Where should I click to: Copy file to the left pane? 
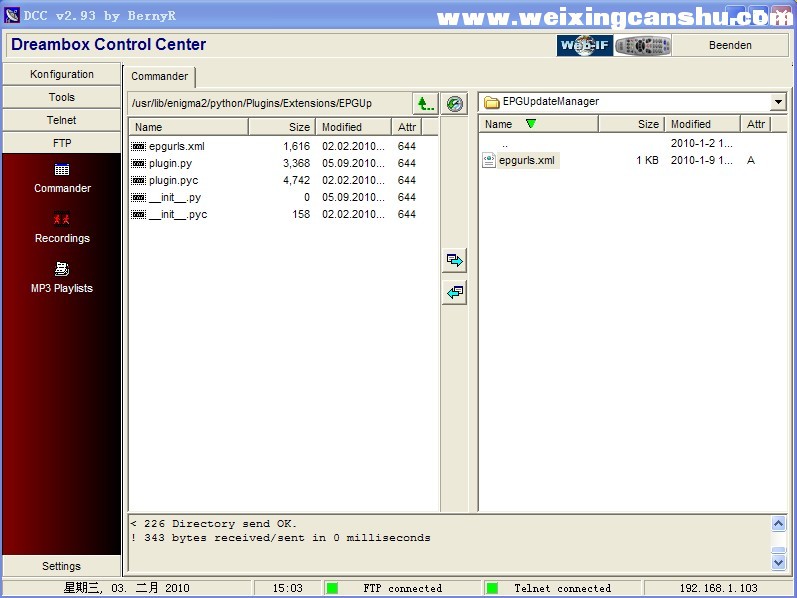(x=454, y=292)
